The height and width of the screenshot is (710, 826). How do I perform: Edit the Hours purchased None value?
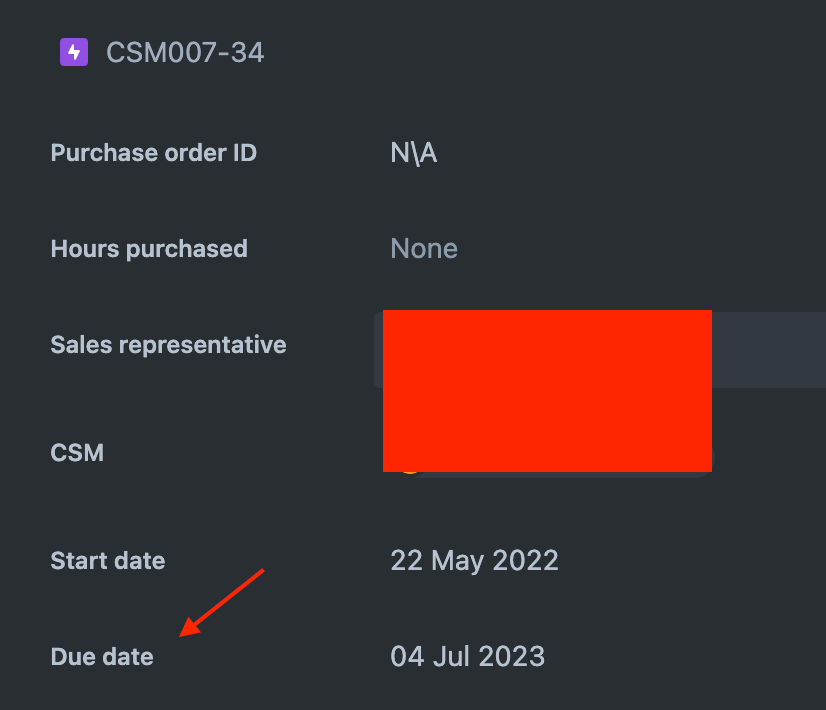pyautogui.click(x=424, y=248)
